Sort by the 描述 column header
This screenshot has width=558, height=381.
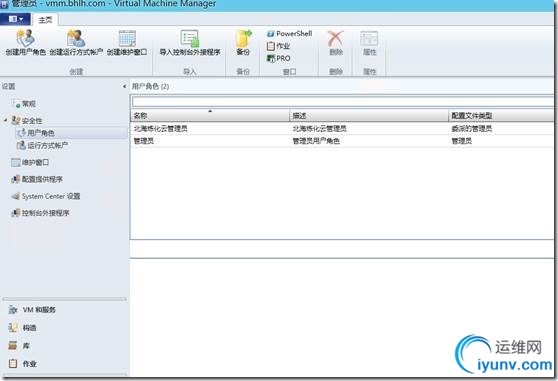369,116
